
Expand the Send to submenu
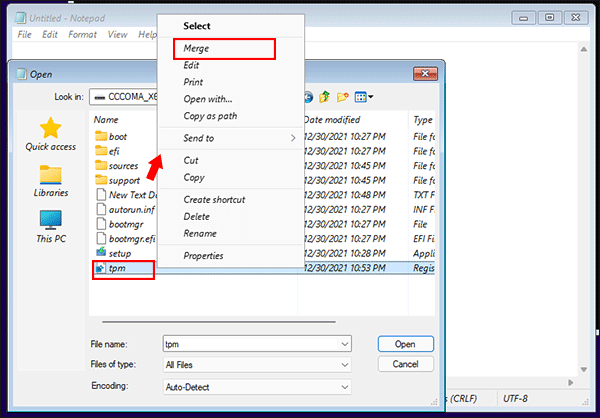[230, 138]
